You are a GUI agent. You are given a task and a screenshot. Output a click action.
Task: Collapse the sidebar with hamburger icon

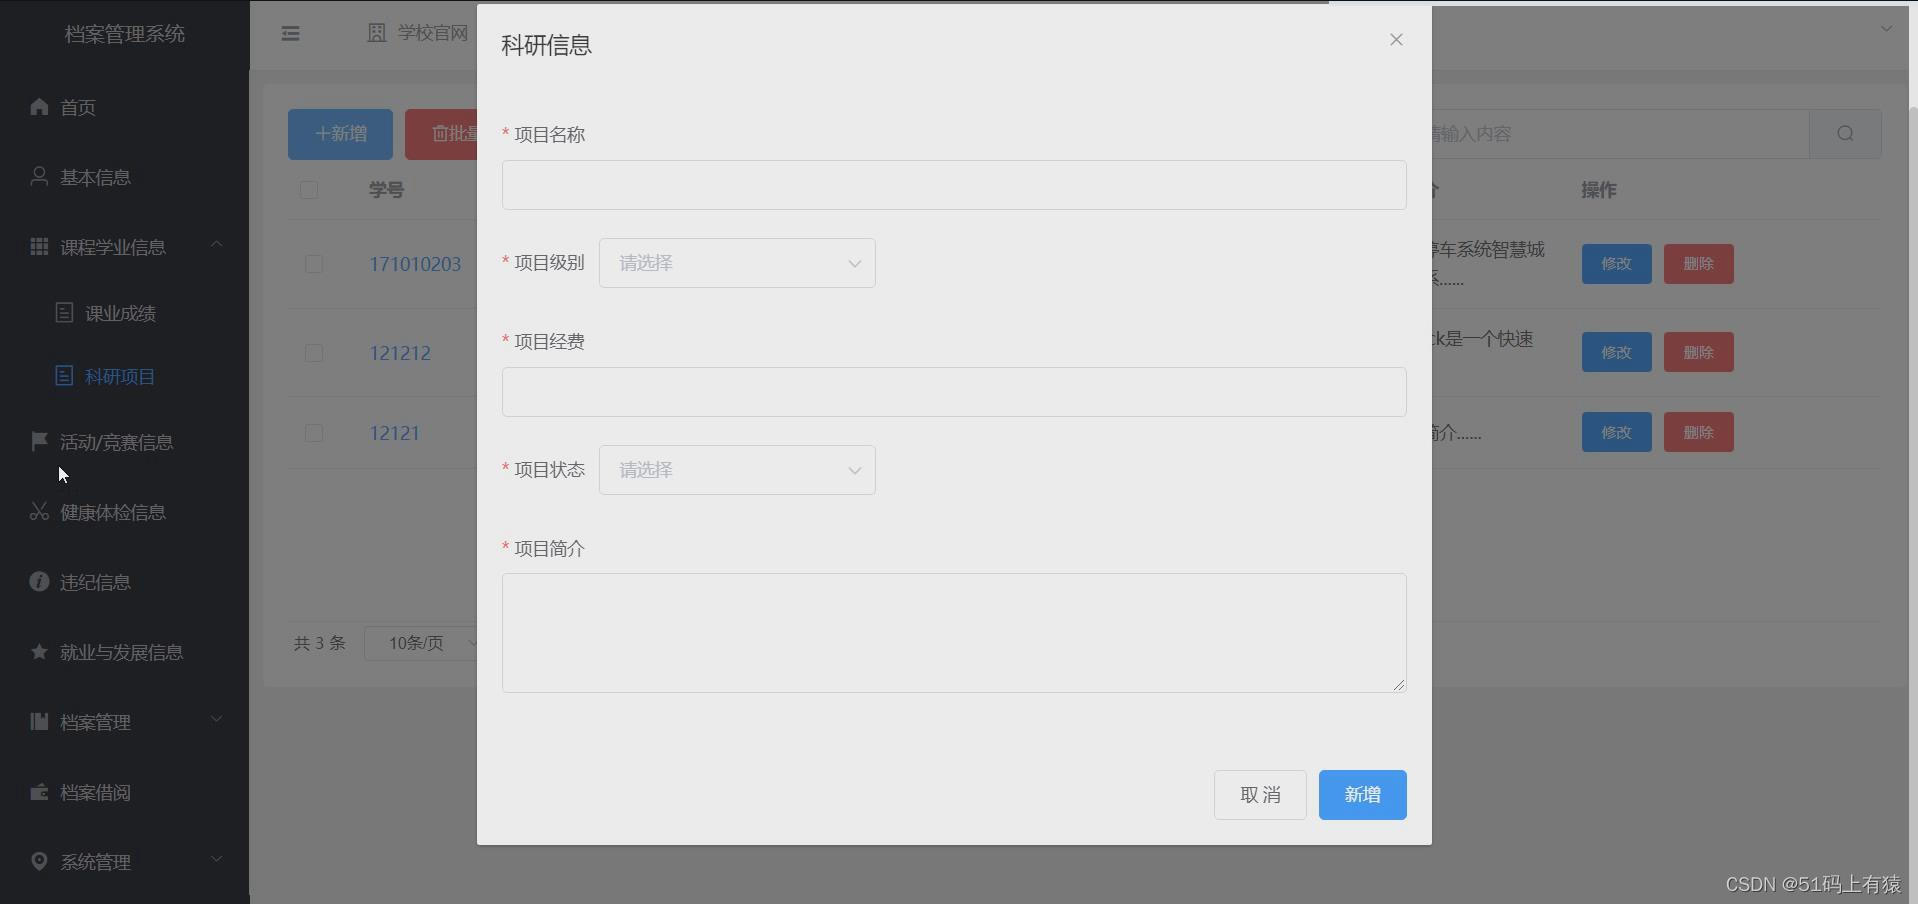(290, 33)
